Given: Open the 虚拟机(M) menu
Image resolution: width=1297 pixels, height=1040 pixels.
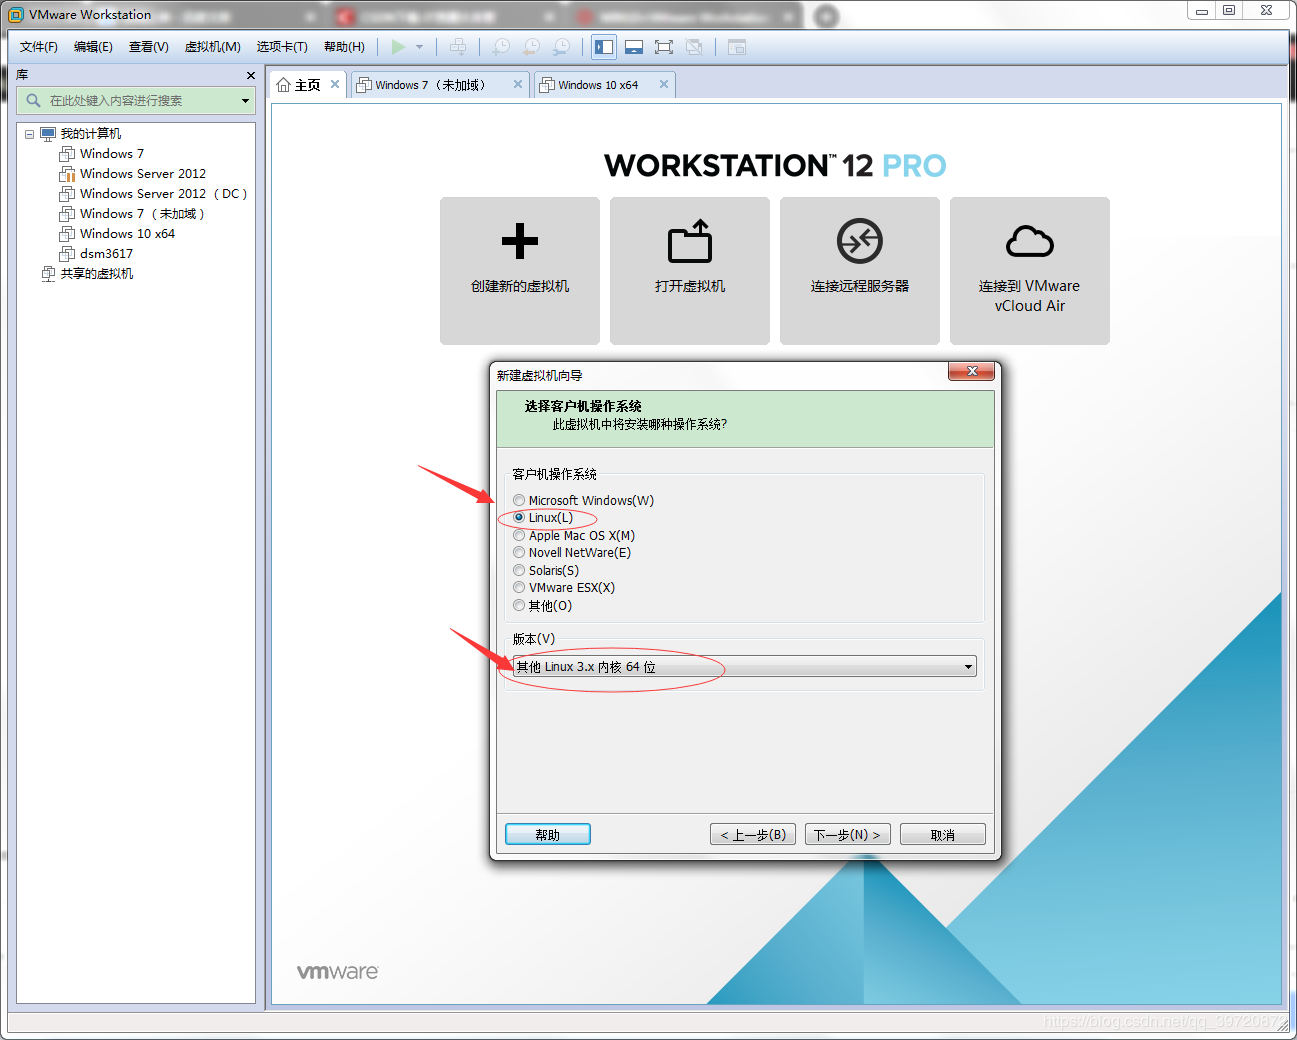Looking at the screenshot, I should (213, 47).
